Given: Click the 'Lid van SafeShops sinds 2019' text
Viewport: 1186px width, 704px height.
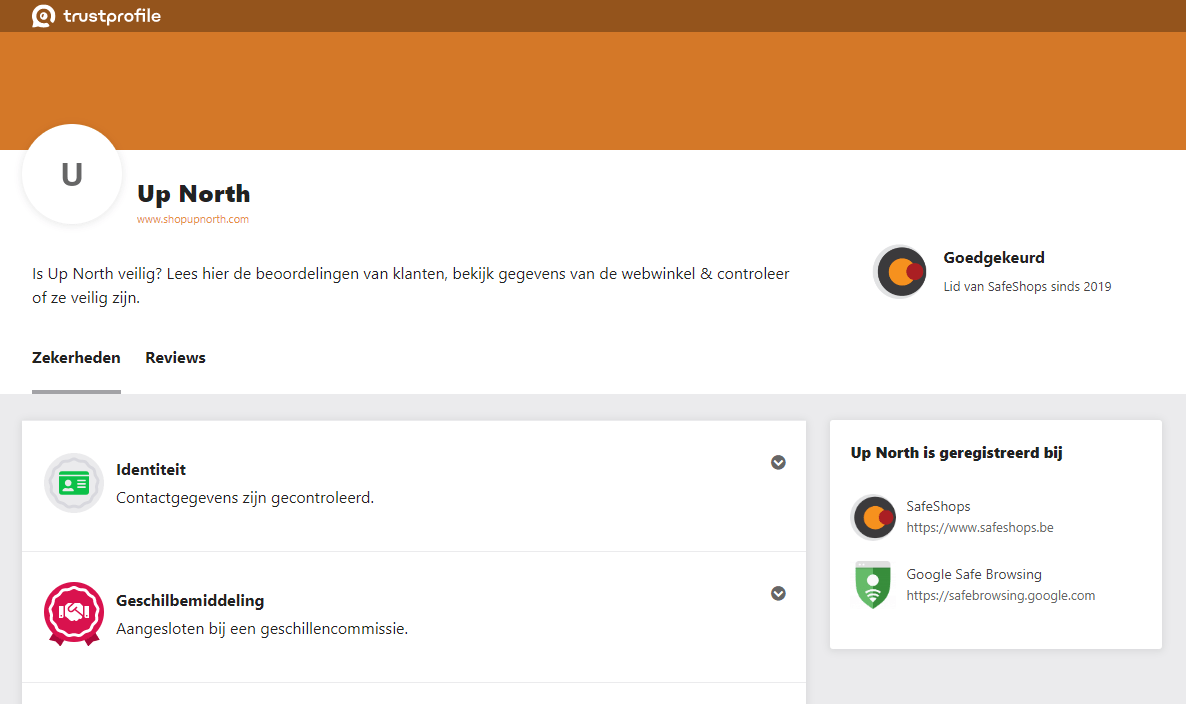Looking at the screenshot, I should pyautogui.click(x=1027, y=287).
